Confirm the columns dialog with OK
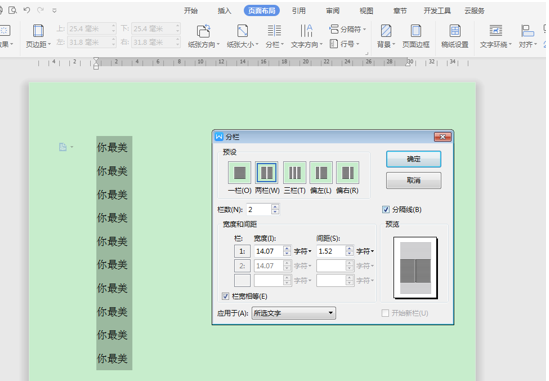This screenshot has width=549, height=381. pos(414,159)
